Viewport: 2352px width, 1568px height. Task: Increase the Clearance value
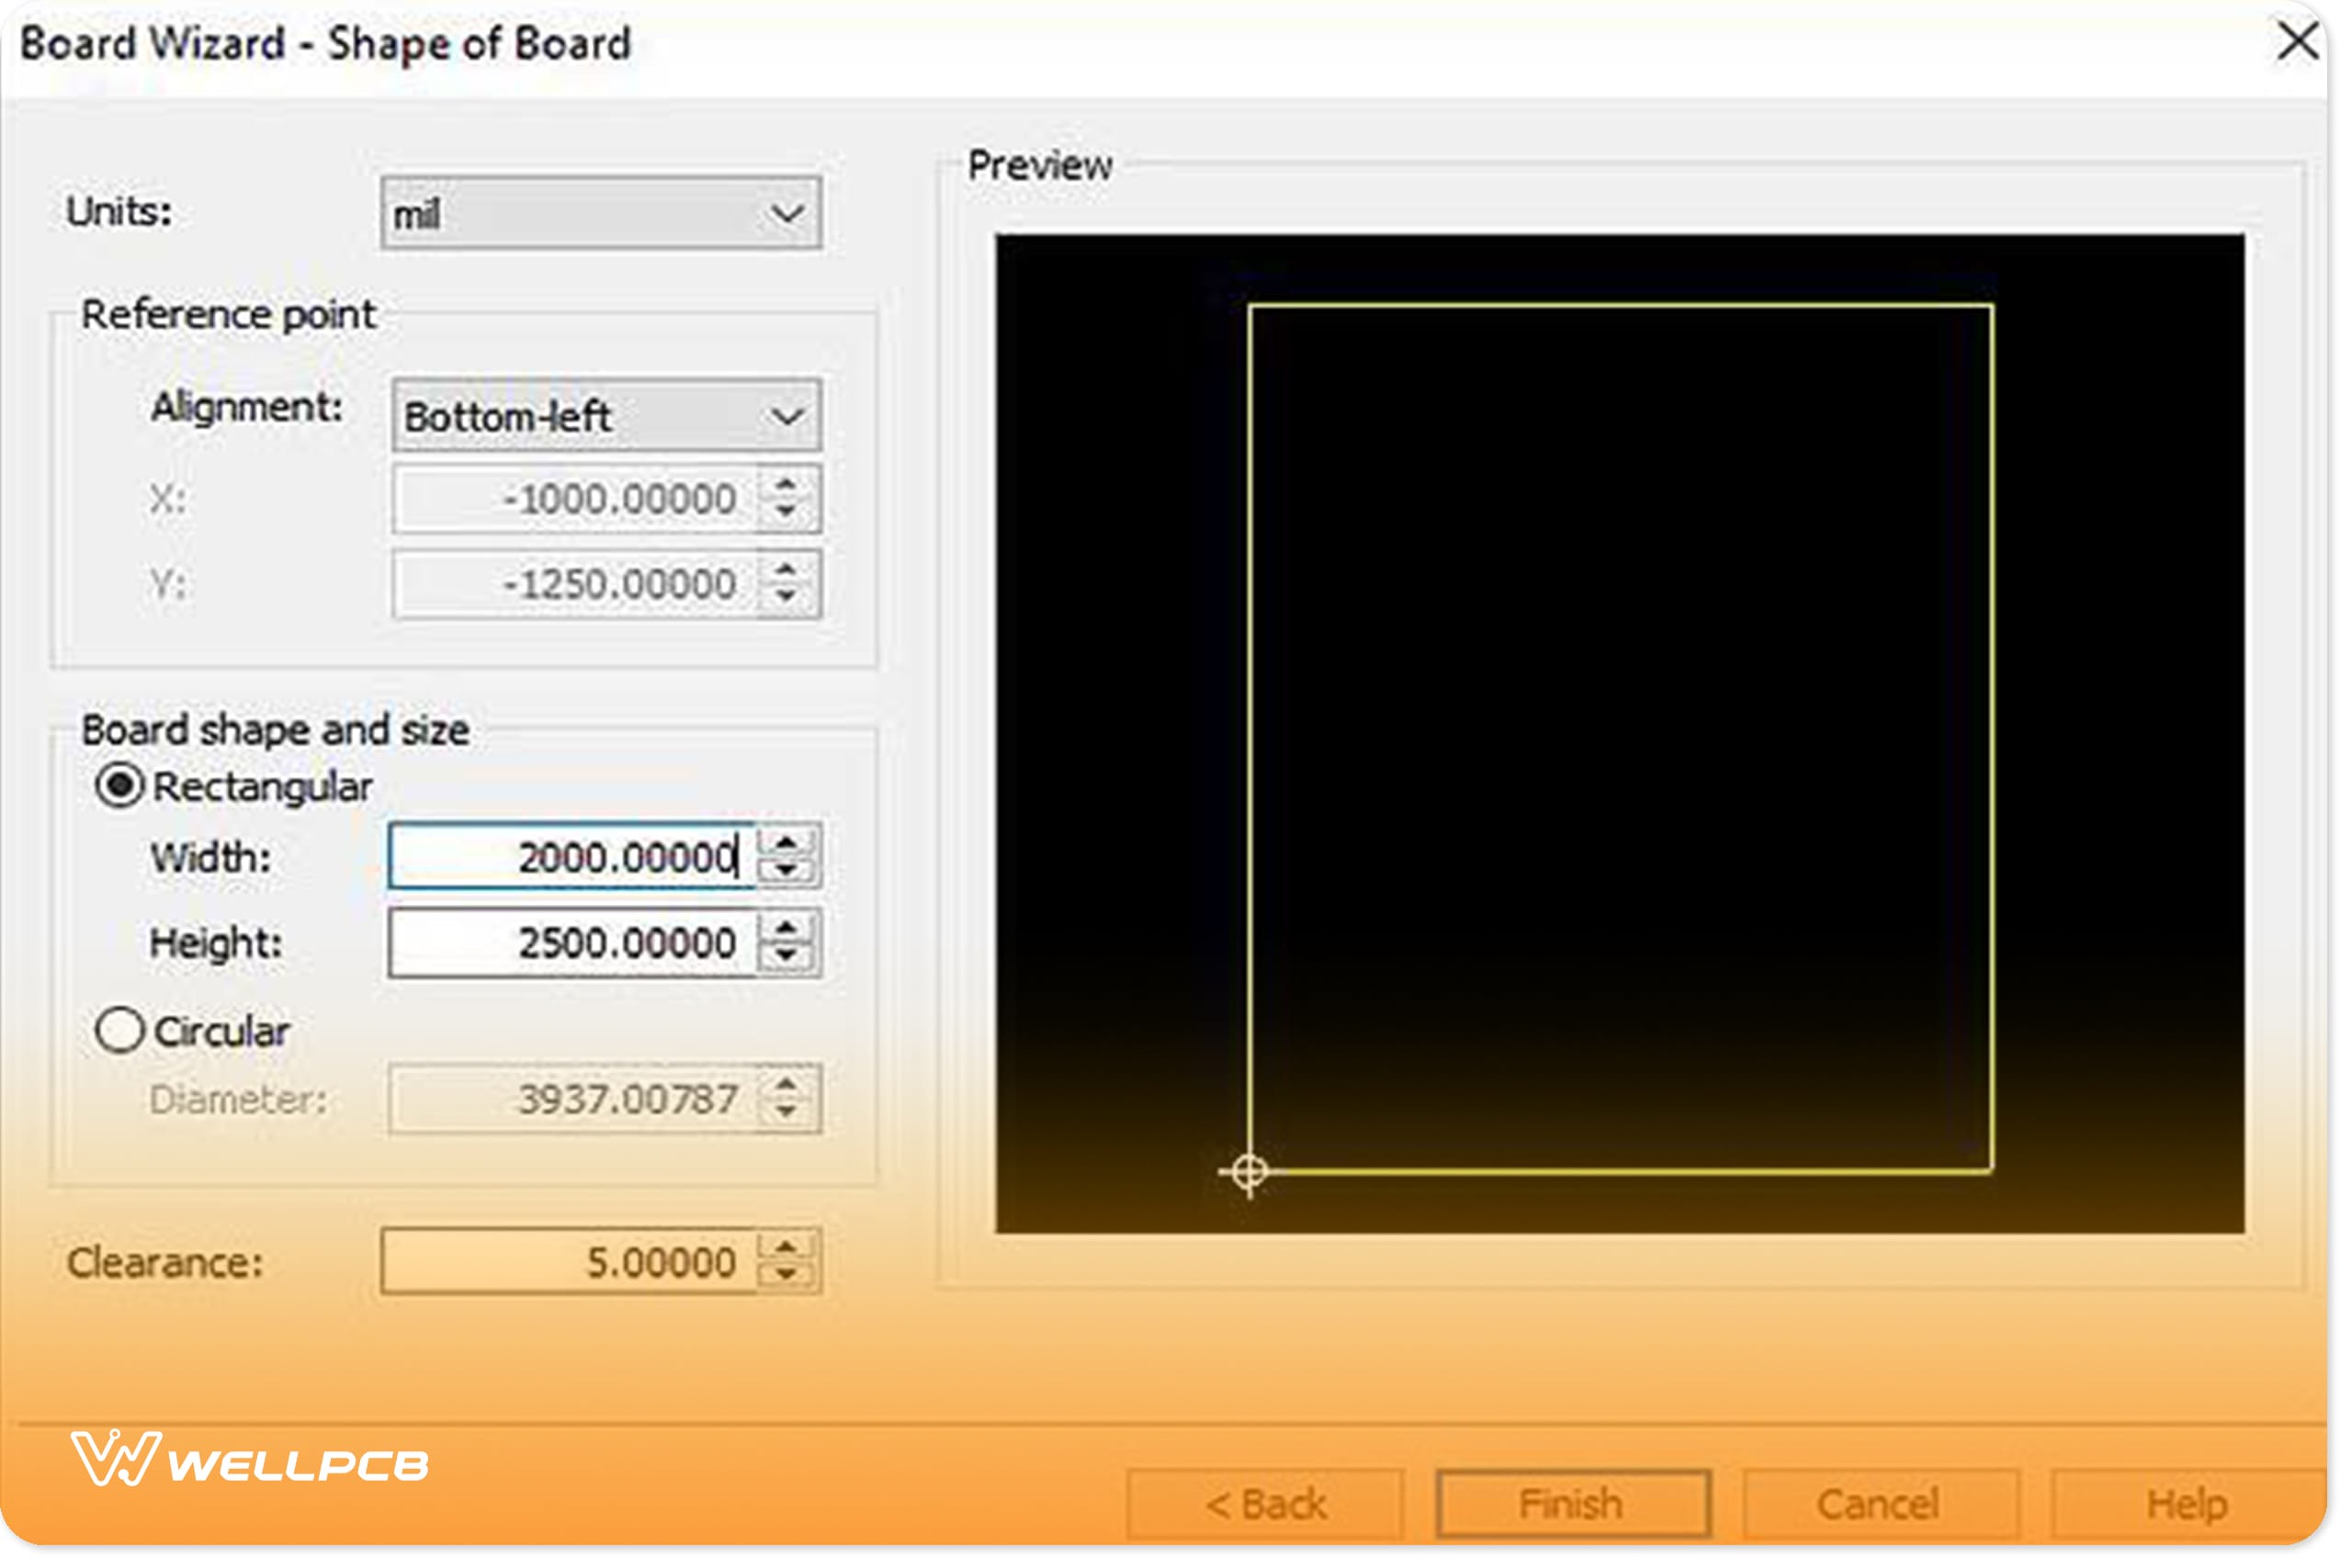click(789, 1247)
